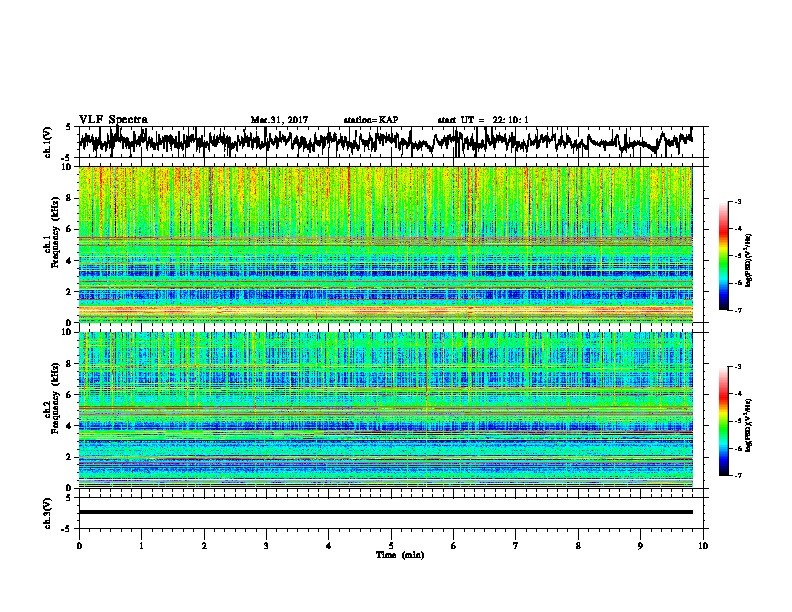
Task: Click the "-4" label on ch.1 color scale
Action: pyautogui.click(x=738, y=229)
